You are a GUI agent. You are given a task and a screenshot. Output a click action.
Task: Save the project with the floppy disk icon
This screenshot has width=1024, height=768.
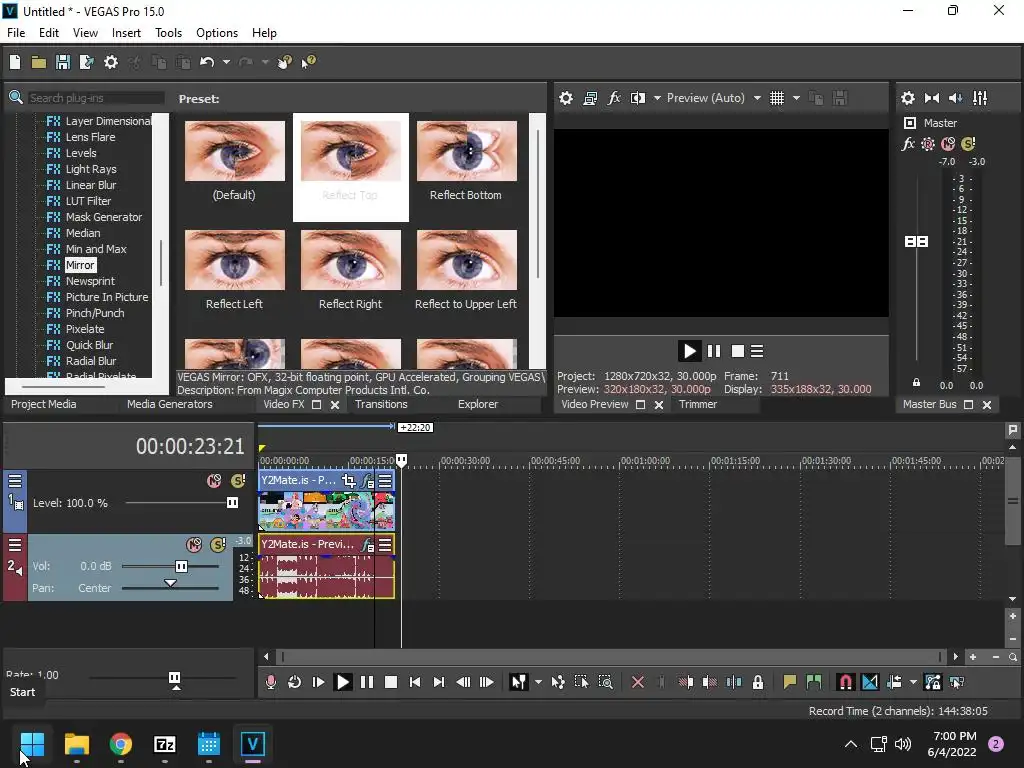[63, 62]
